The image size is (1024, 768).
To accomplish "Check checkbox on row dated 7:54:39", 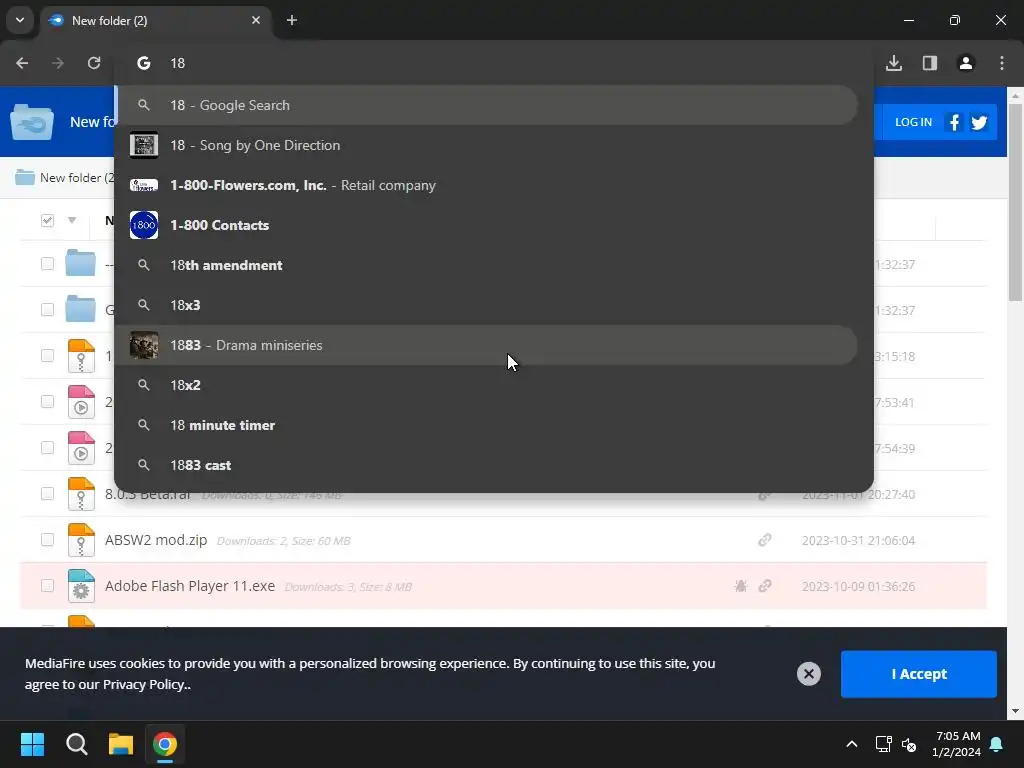I will [47, 447].
